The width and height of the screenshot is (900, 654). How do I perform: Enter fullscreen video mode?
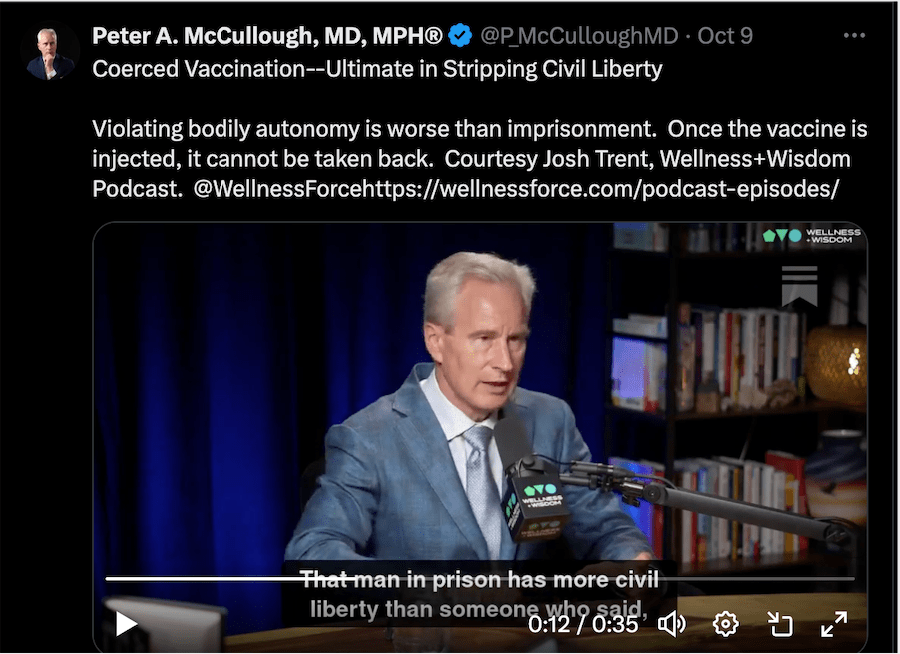click(834, 624)
